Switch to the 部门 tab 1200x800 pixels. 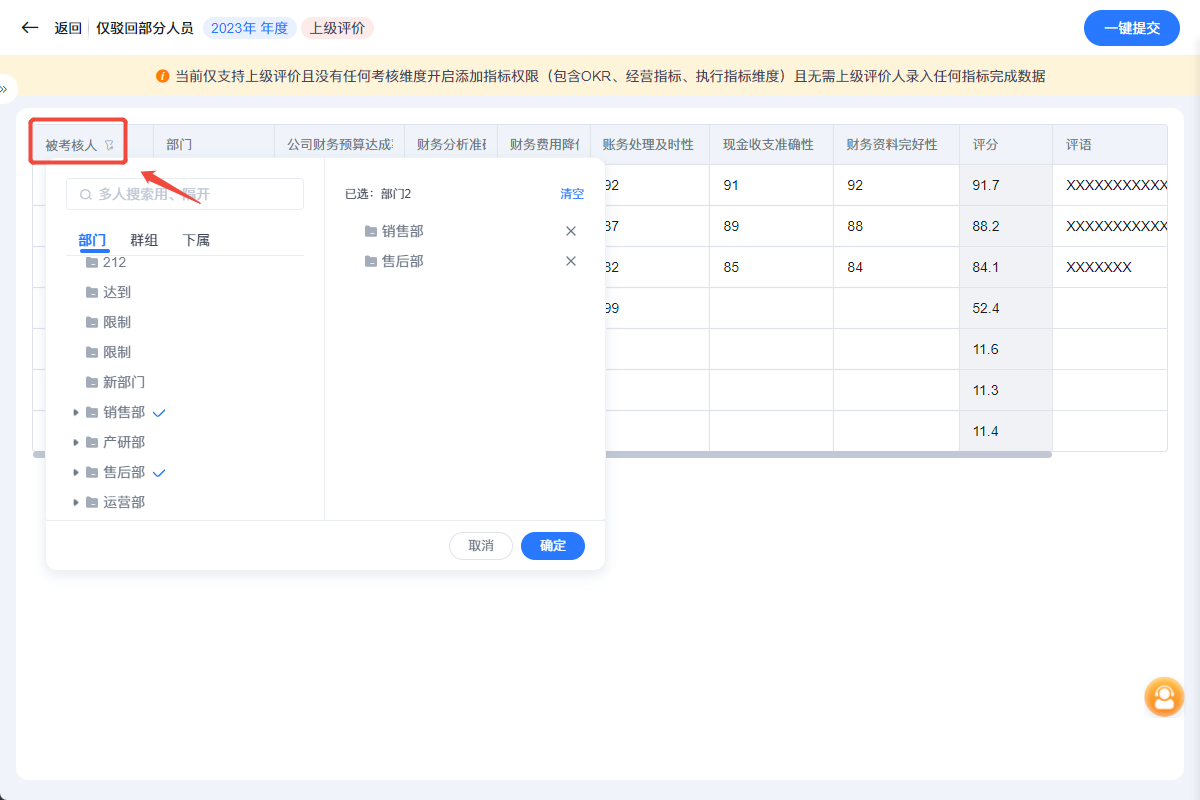pos(93,240)
